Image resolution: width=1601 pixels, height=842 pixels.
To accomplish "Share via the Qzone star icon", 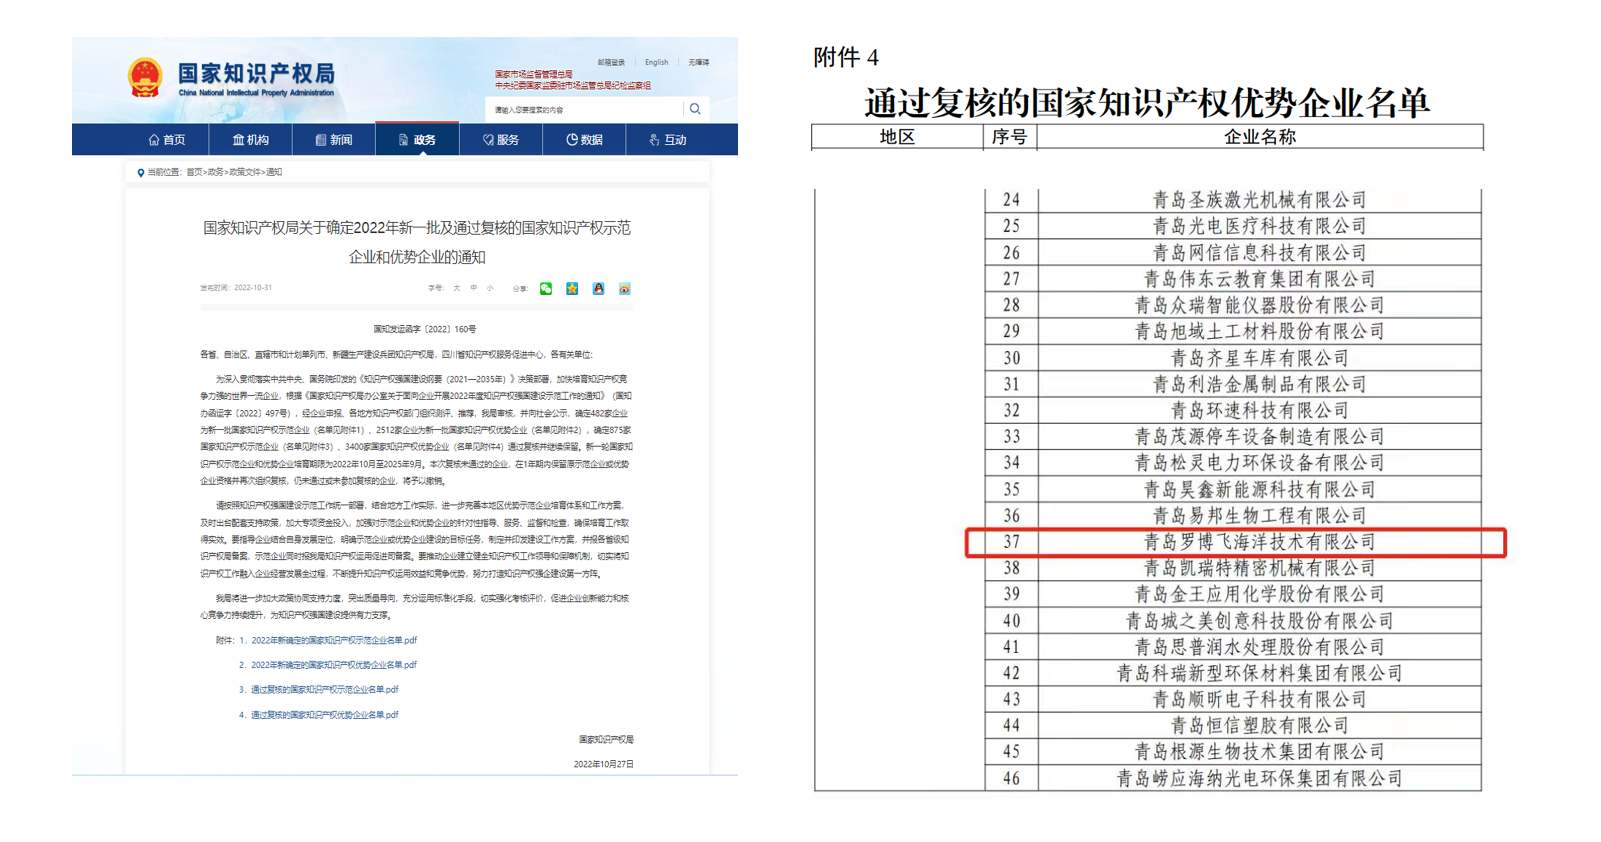I will (x=572, y=289).
